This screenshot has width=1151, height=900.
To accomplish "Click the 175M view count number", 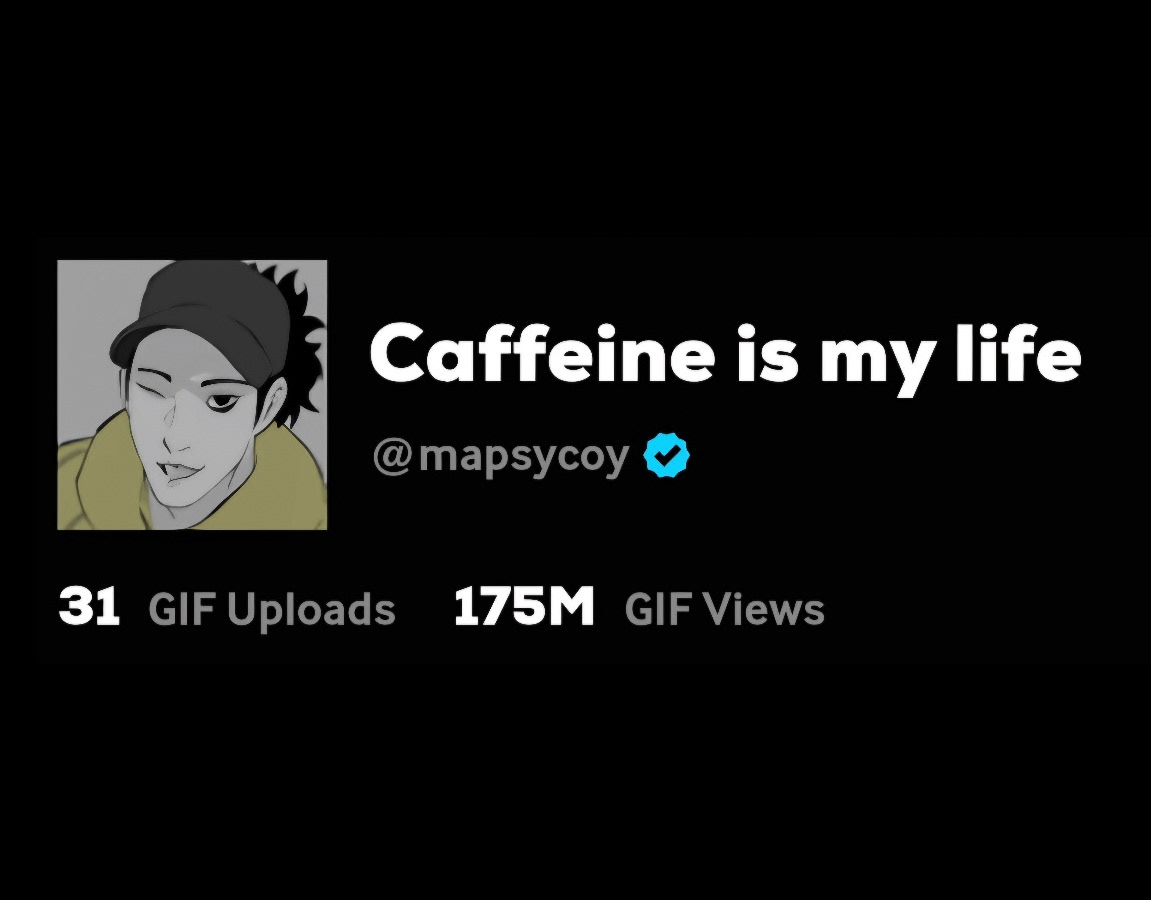I will [x=523, y=607].
